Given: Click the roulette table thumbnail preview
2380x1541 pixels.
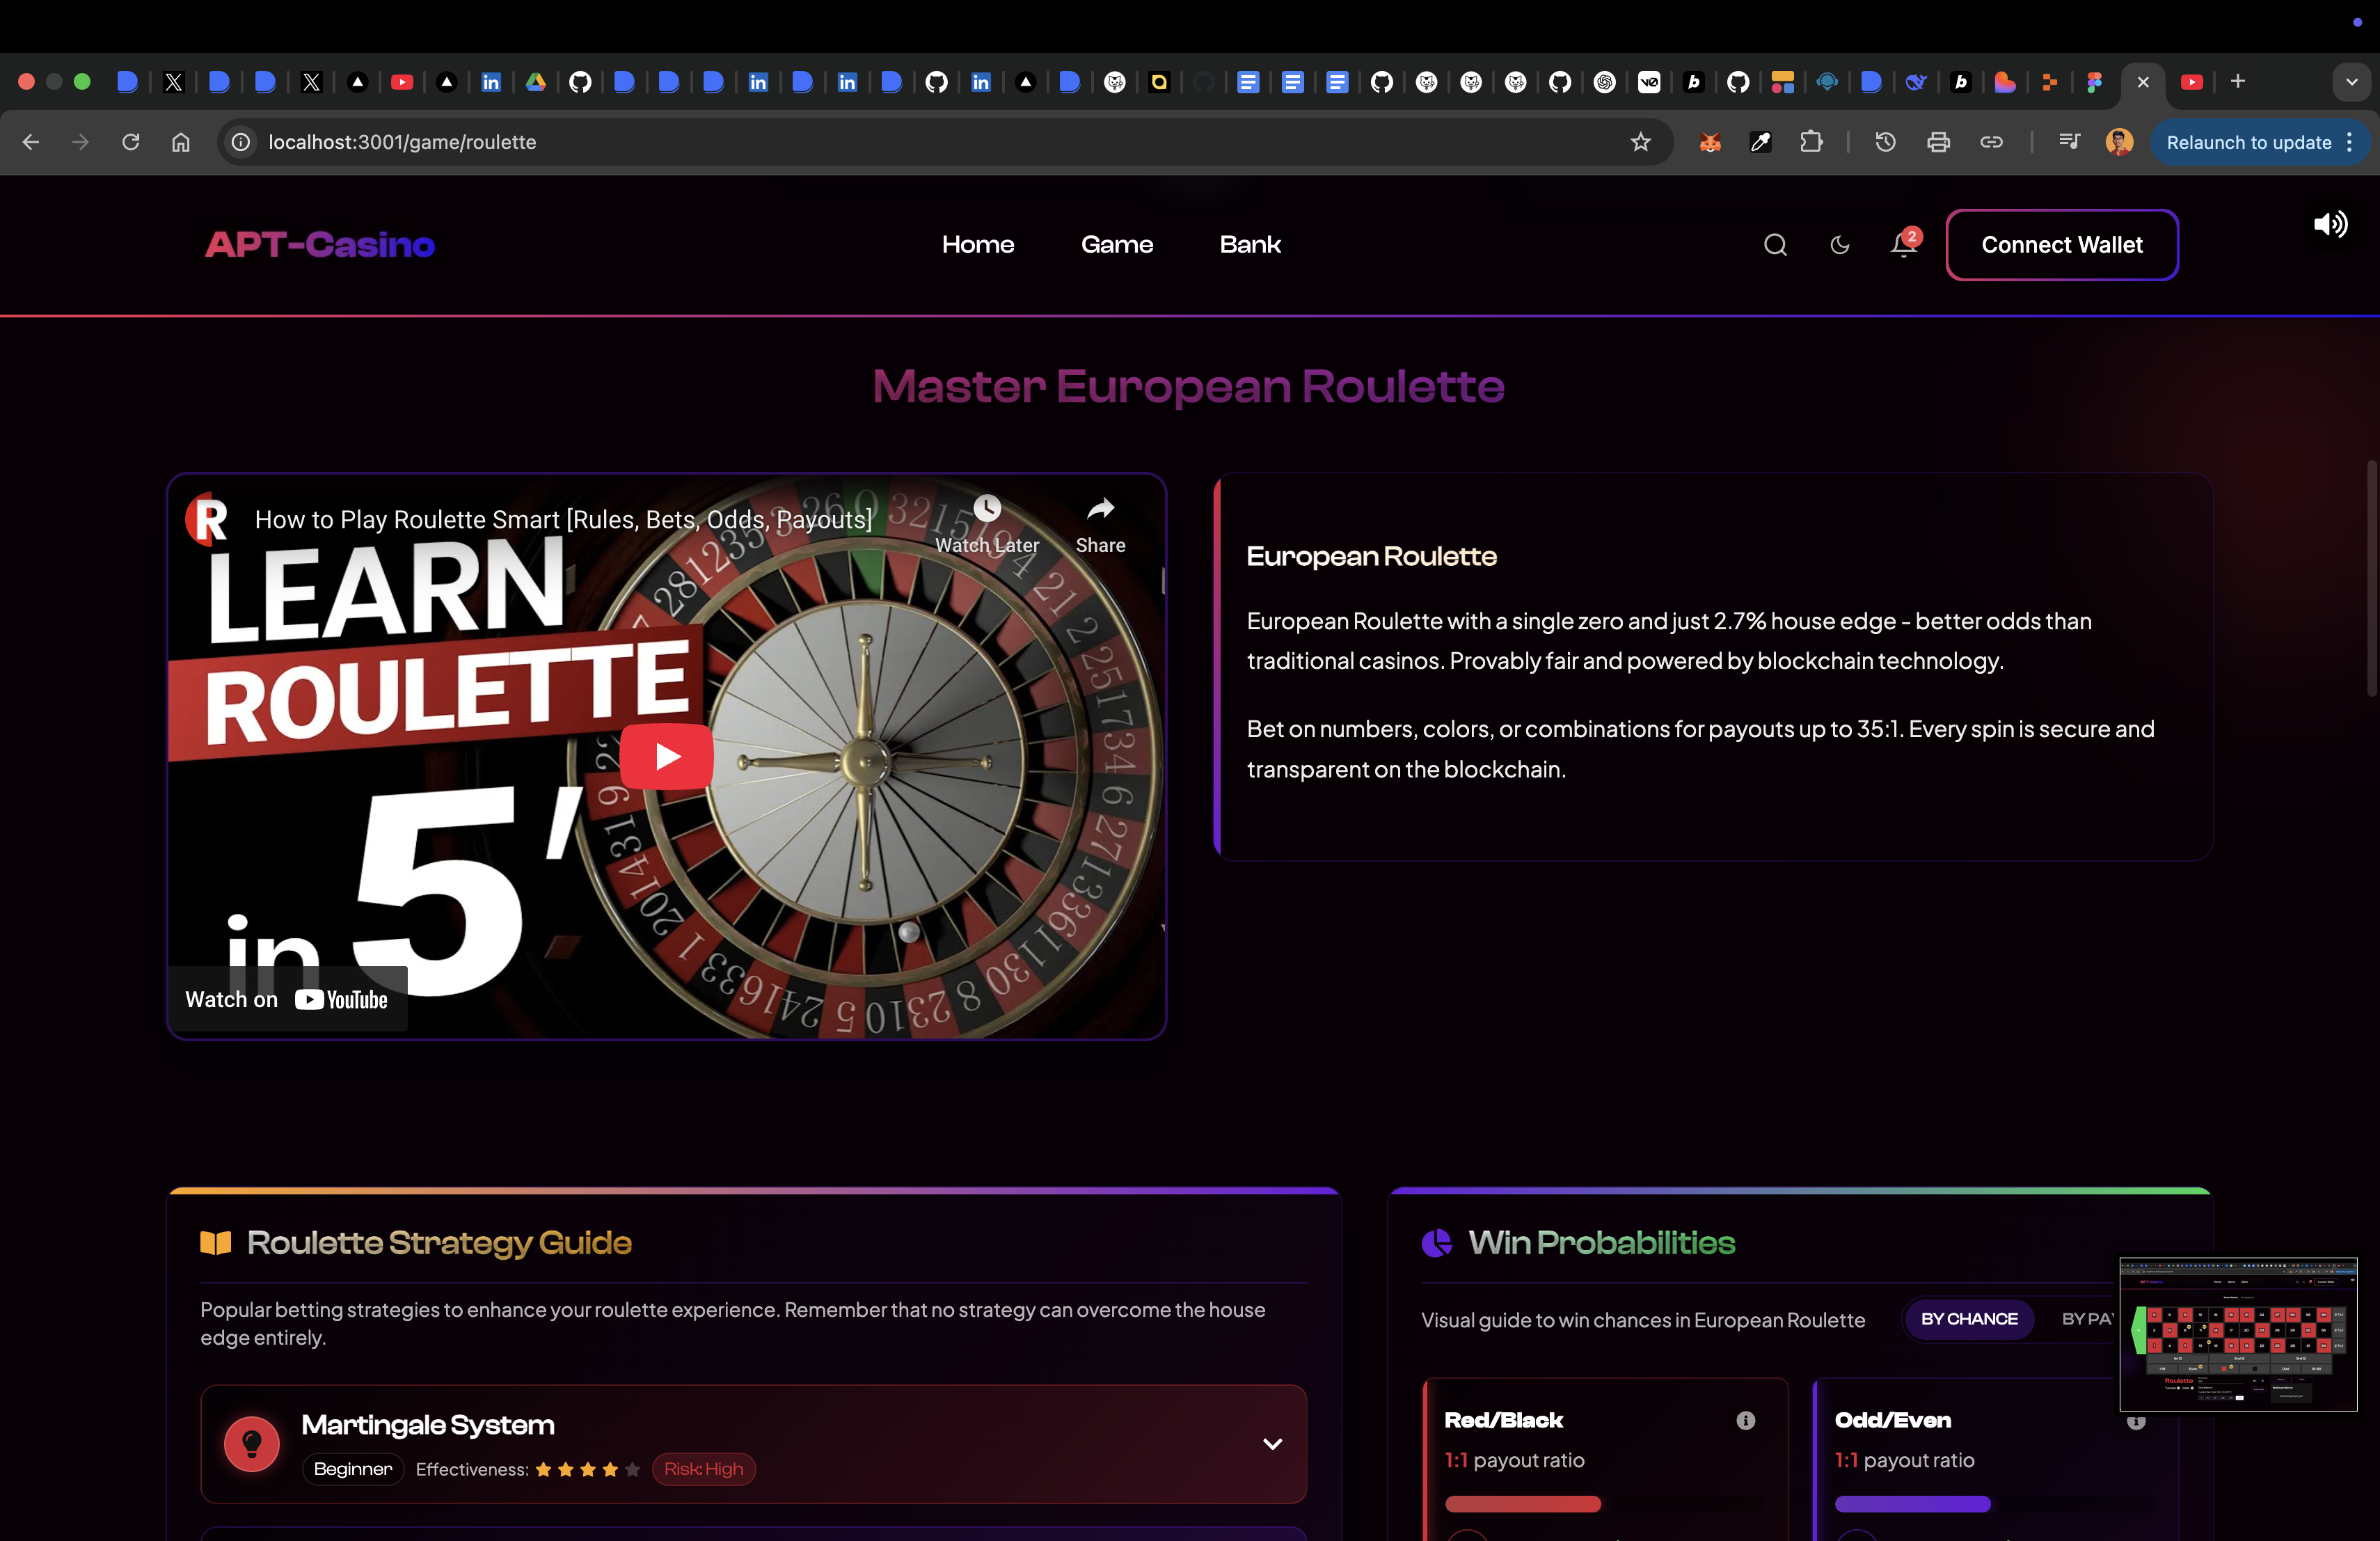Looking at the screenshot, I should (x=2237, y=1334).
